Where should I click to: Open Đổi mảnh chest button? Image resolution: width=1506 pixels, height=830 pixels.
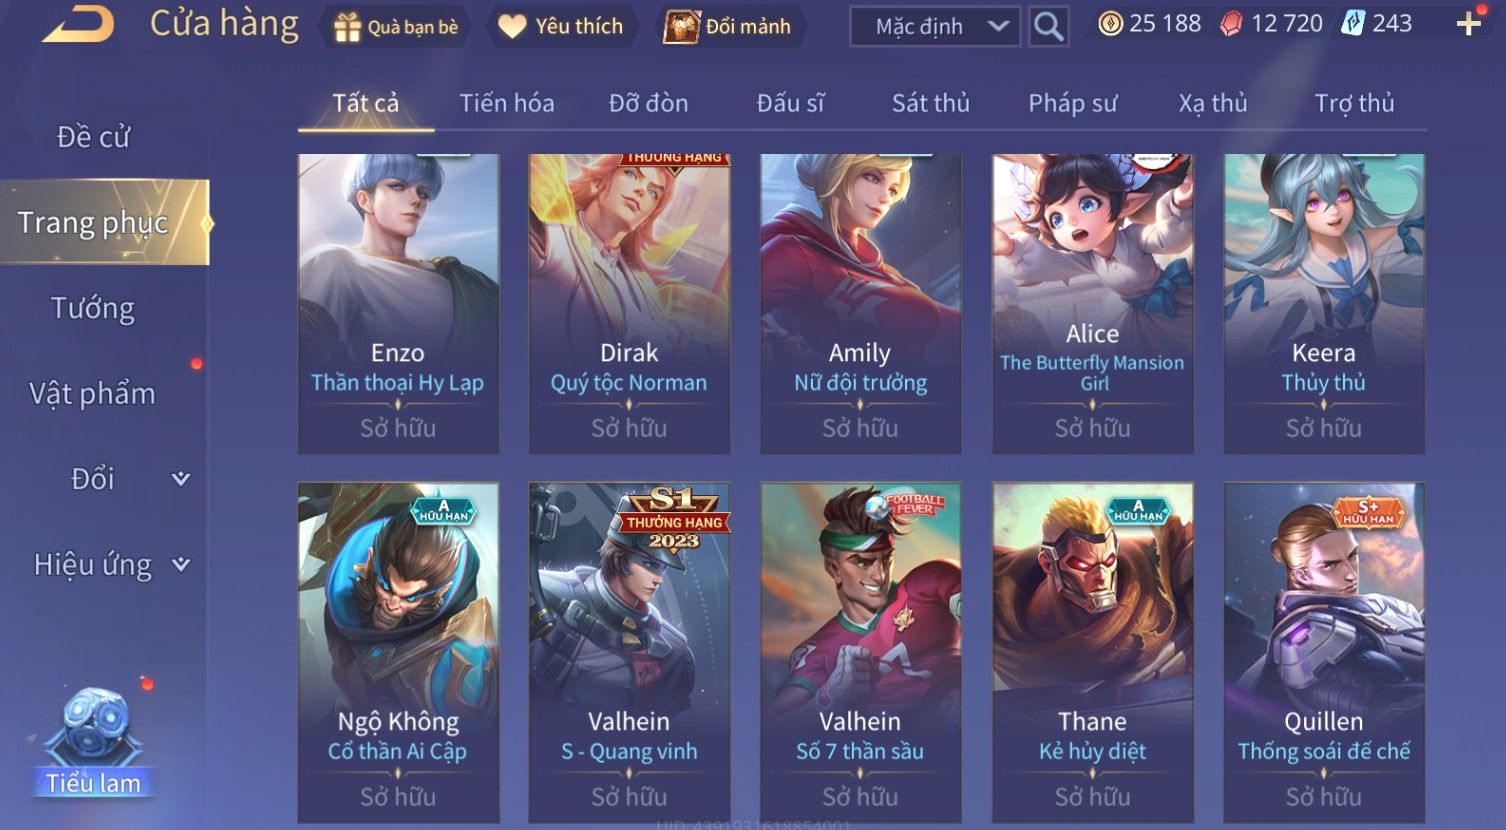click(x=728, y=27)
